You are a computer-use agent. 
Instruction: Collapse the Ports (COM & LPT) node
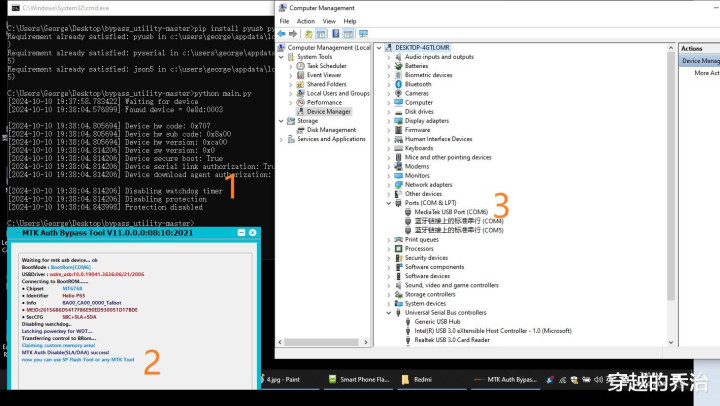[x=389, y=203]
